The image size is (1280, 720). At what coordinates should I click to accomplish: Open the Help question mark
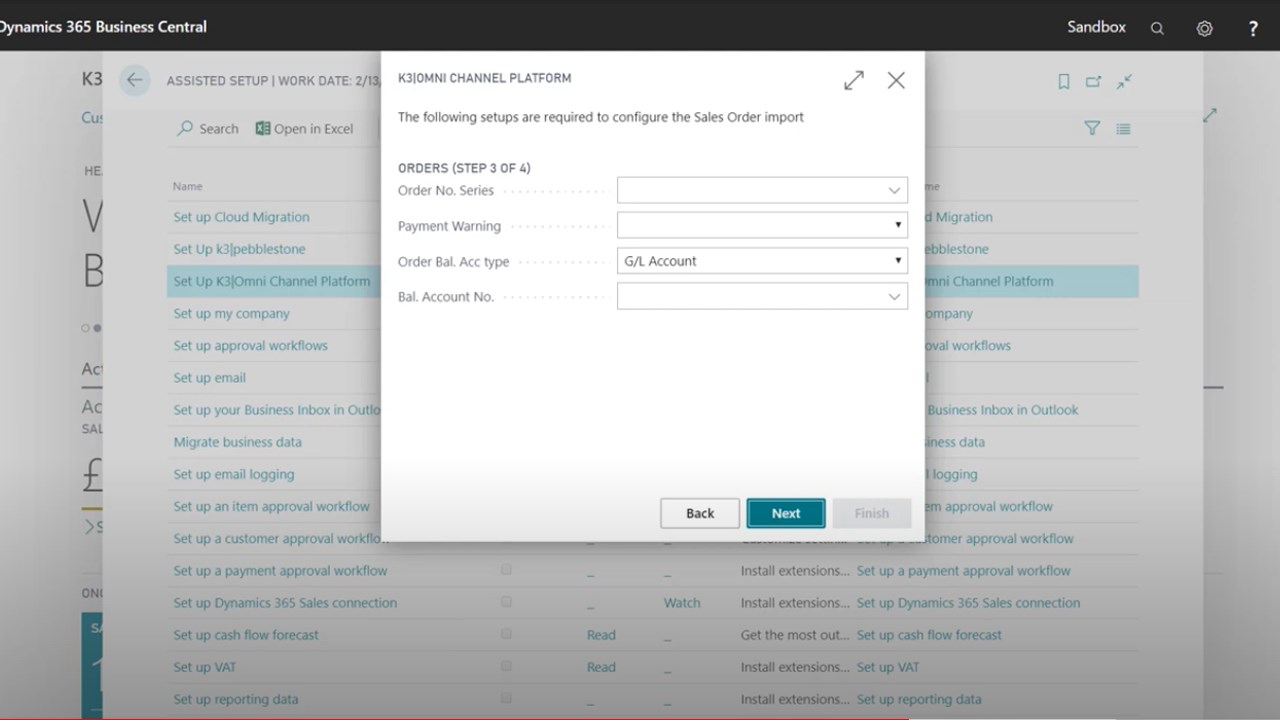[1253, 28]
